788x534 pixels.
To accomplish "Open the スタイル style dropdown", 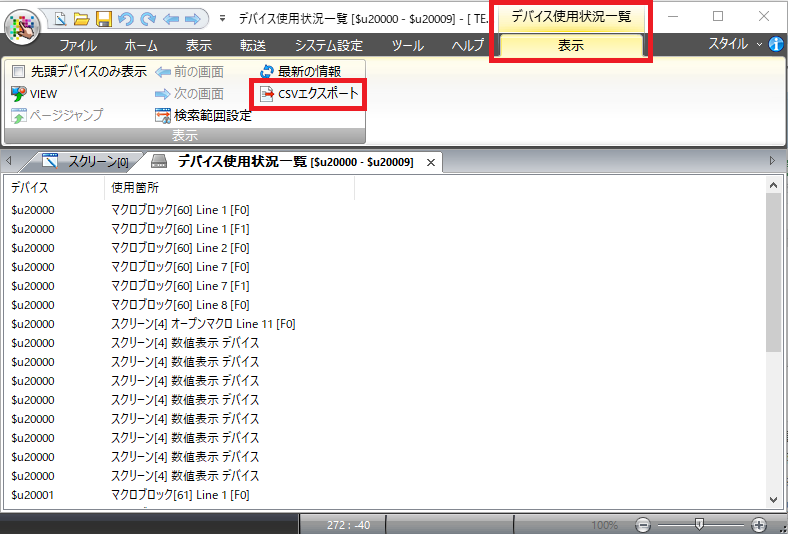I will pyautogui.click(x=735, y=45).
